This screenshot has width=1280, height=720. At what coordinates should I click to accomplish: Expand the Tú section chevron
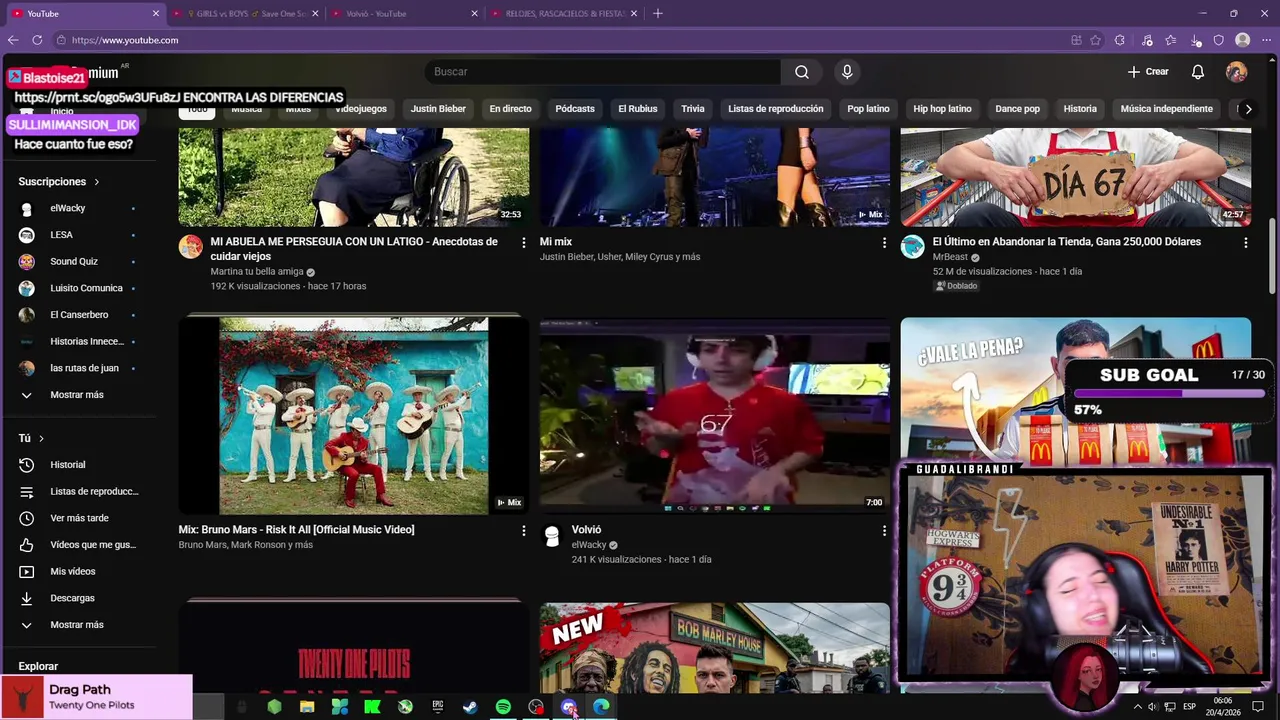point(41,438)
